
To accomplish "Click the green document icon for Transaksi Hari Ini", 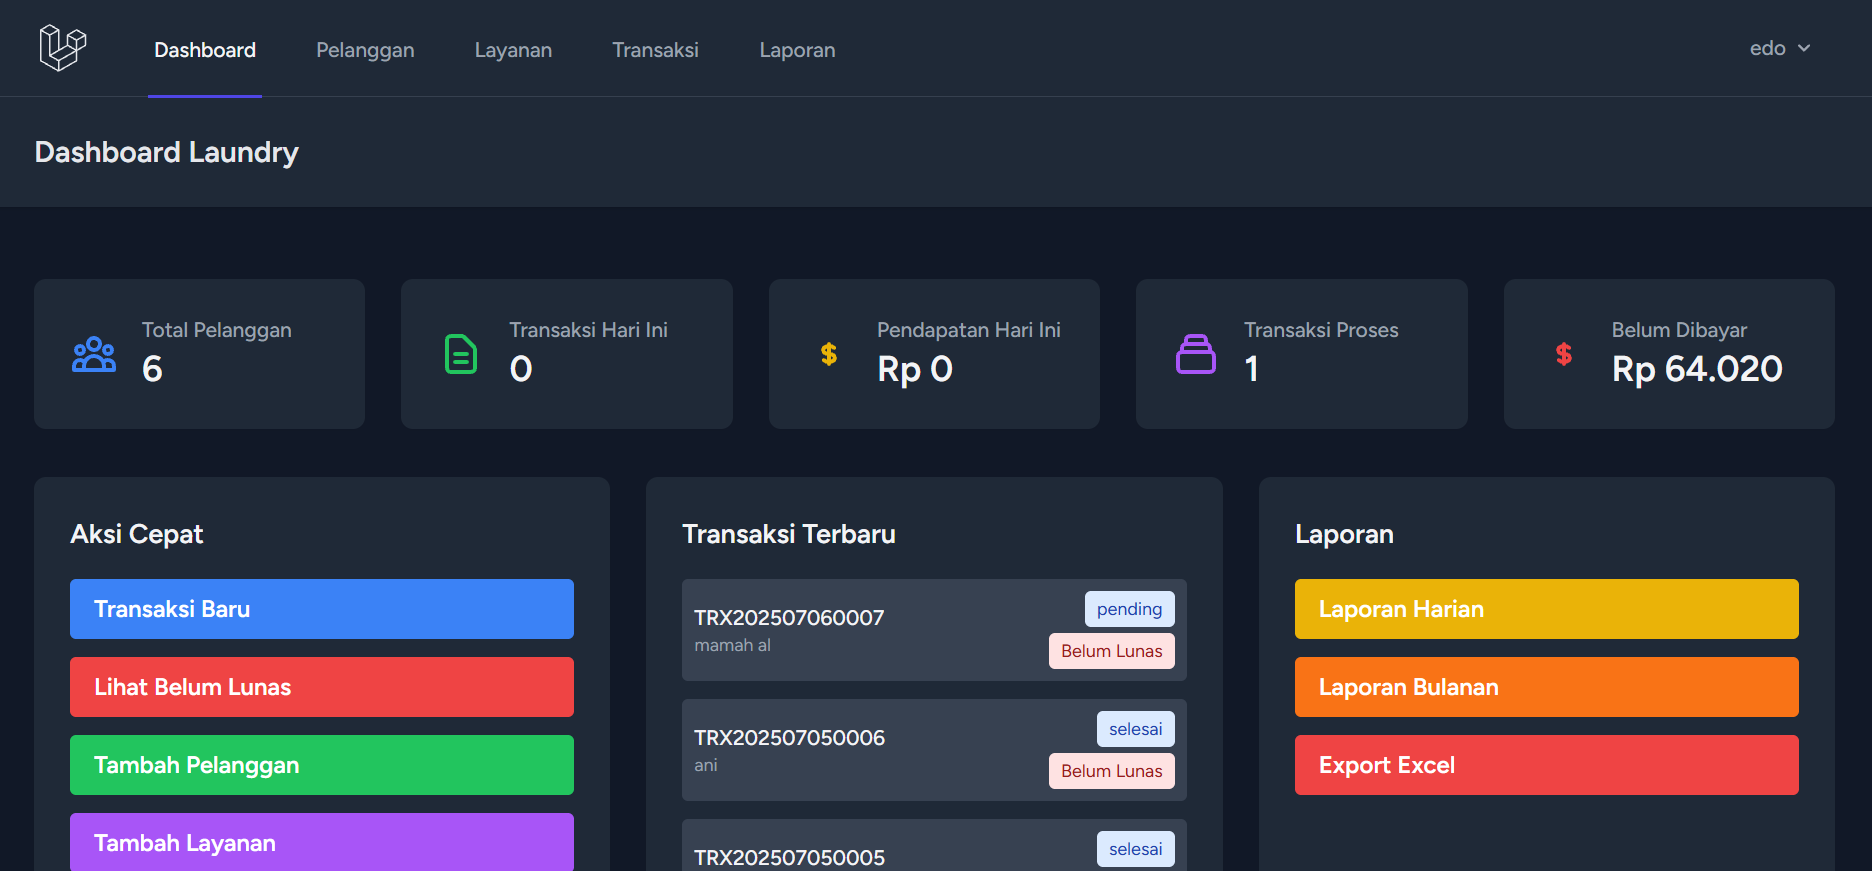I will point(460,354).
